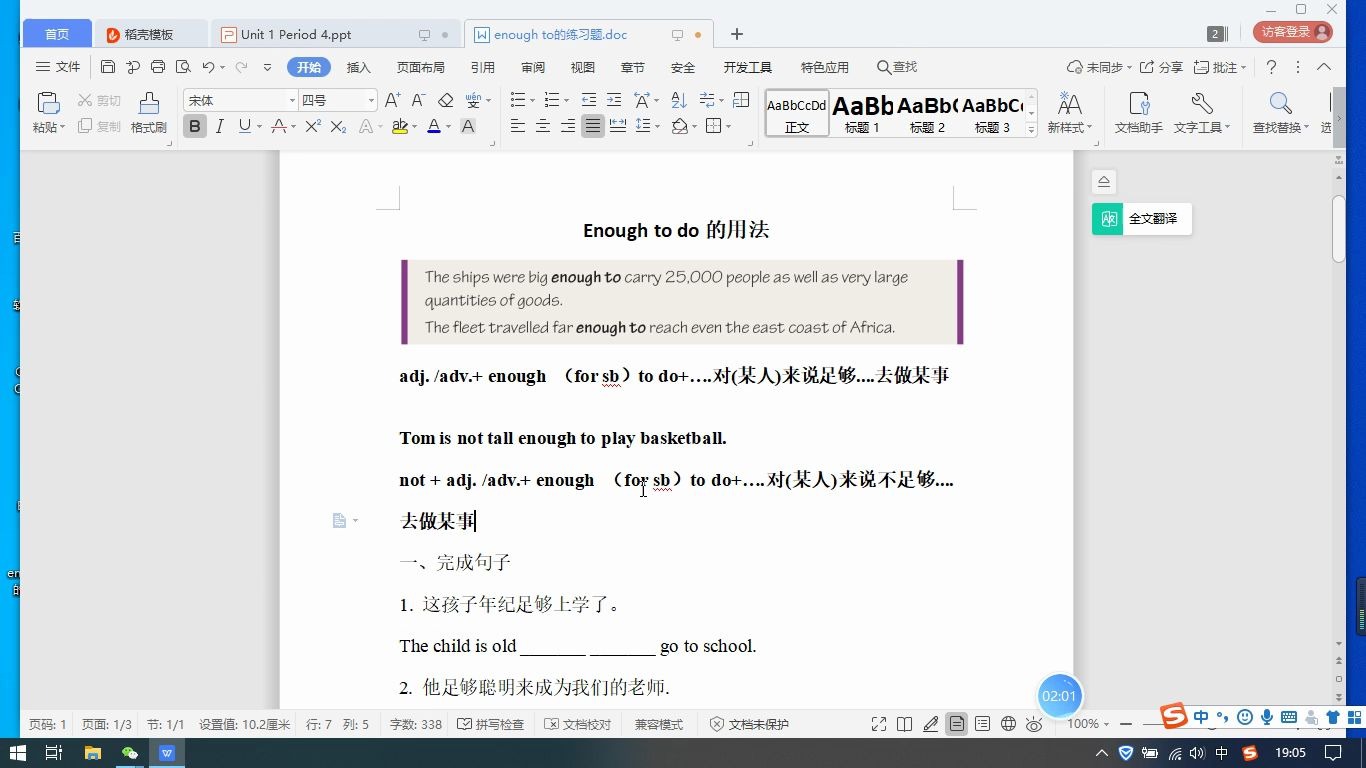This screenshot has width=1366, height=768.
Task: Decrease font size with A- icon
Action: tap(418, 100)
